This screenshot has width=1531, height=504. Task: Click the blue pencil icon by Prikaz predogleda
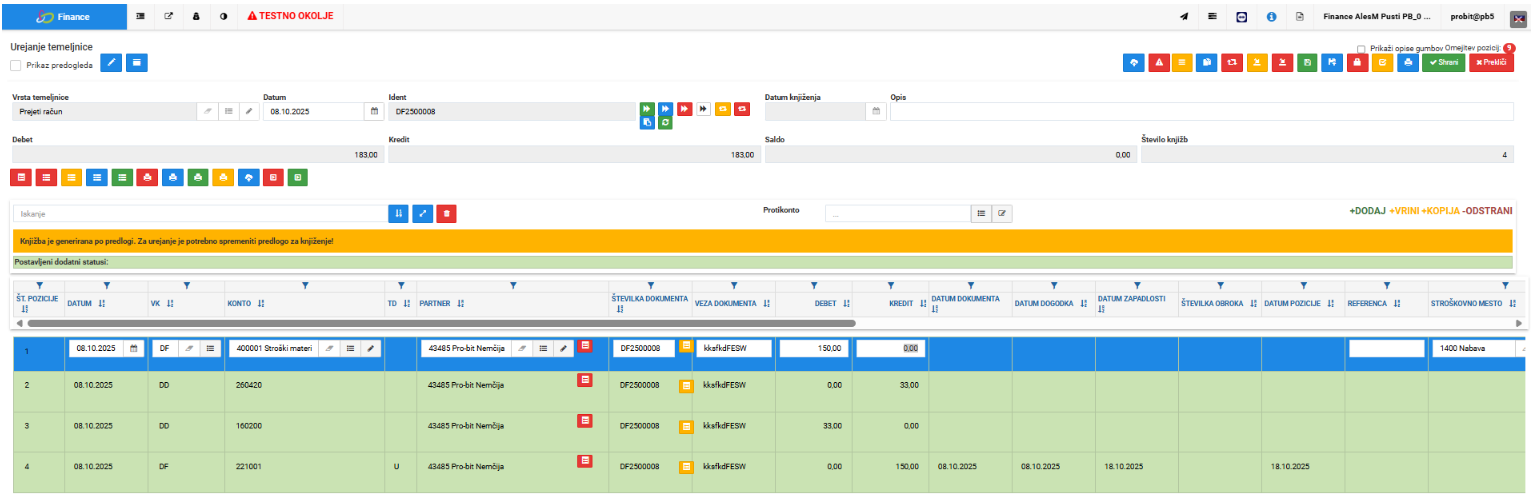(x=112, y=63)
